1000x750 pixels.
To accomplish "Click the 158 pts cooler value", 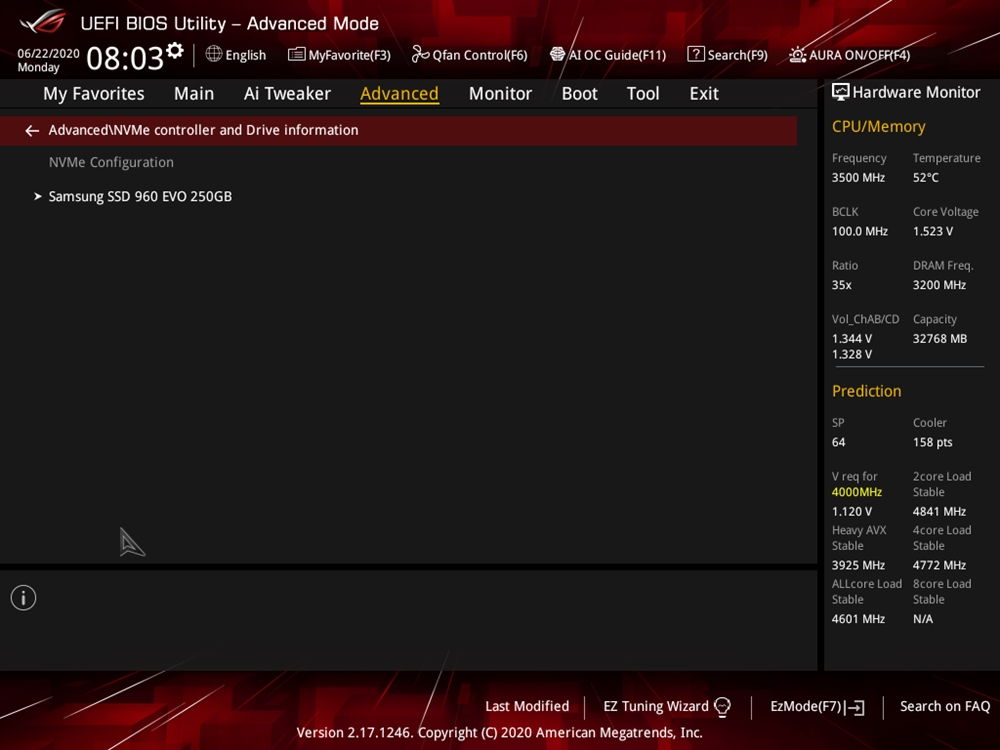I will coord(932,443).
